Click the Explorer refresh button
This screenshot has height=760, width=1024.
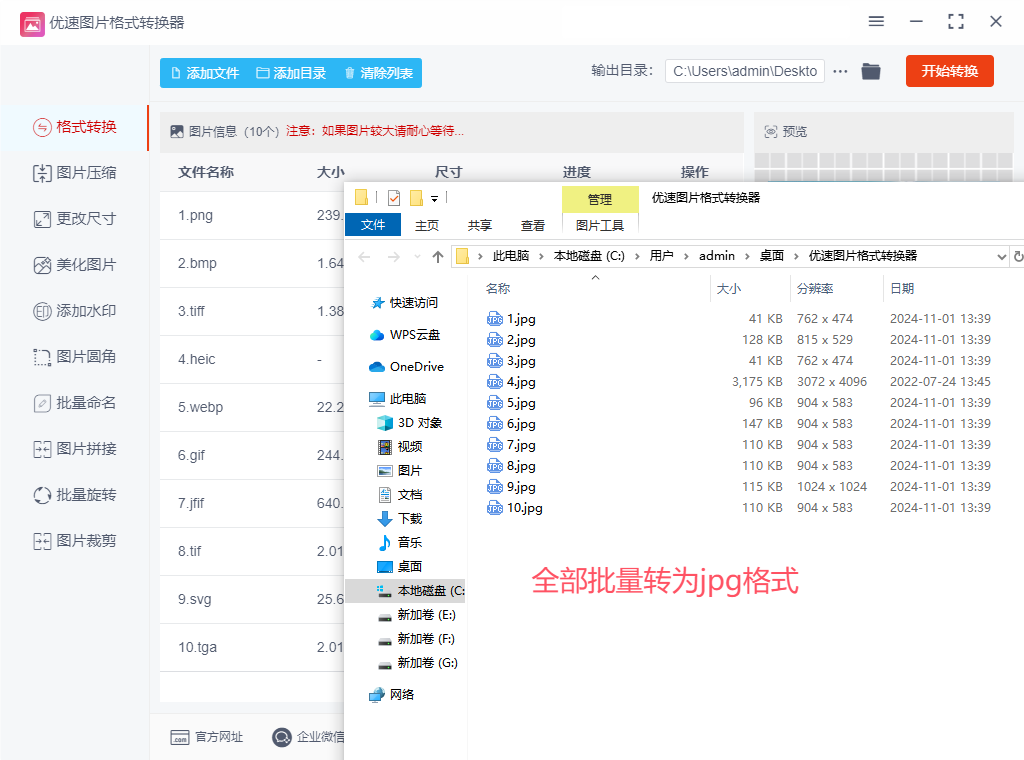pyautogui.click(x=1017, y=257)
